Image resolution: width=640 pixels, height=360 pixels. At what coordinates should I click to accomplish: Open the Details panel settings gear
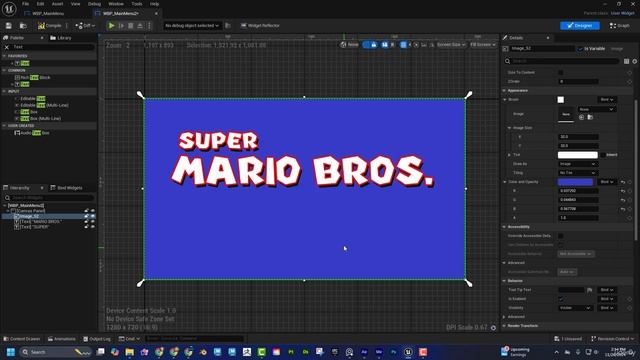pos(635,61)
